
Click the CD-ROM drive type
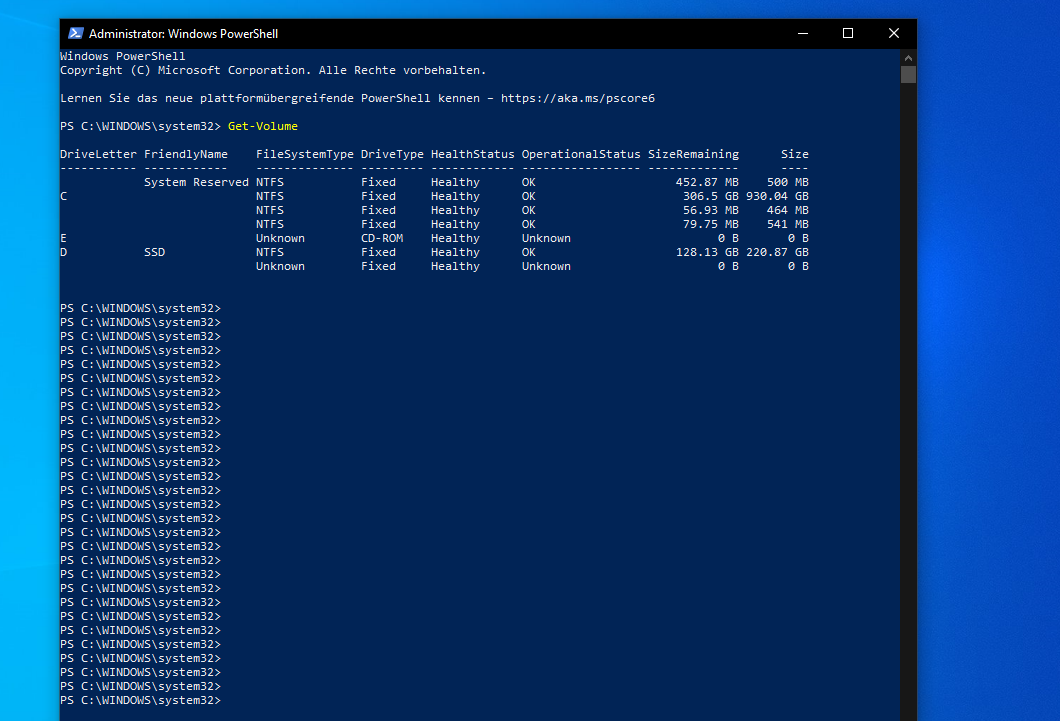[382, 238]
